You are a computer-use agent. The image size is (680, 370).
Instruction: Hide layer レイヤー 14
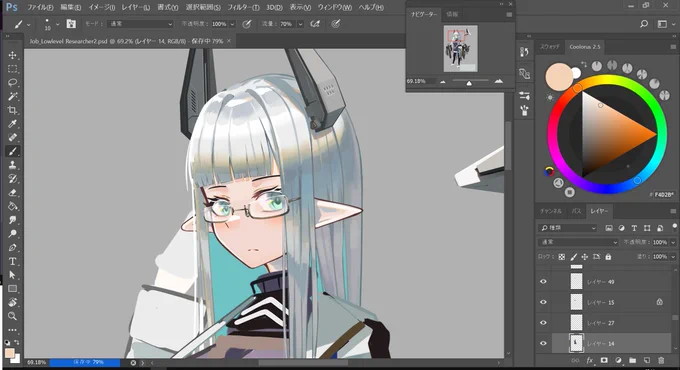pyautogui.click(x=543, y=343)
